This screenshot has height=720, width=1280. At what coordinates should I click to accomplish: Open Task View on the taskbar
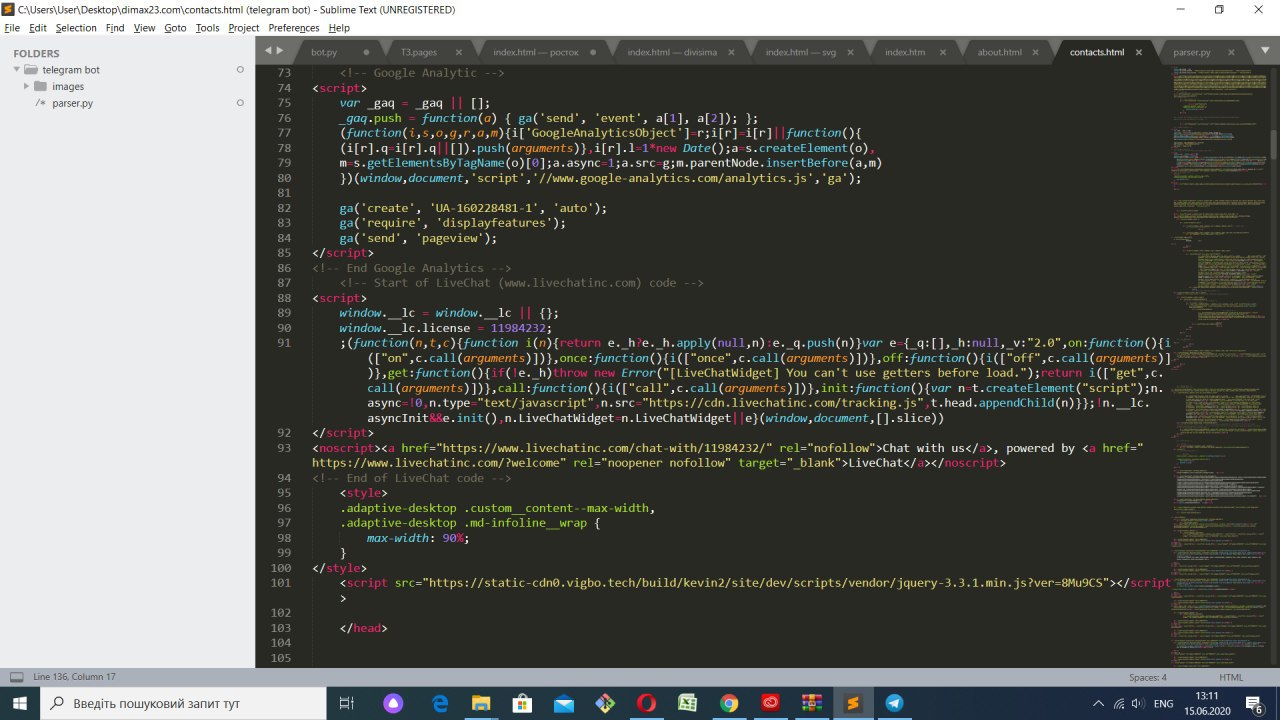tap(347, 703)
